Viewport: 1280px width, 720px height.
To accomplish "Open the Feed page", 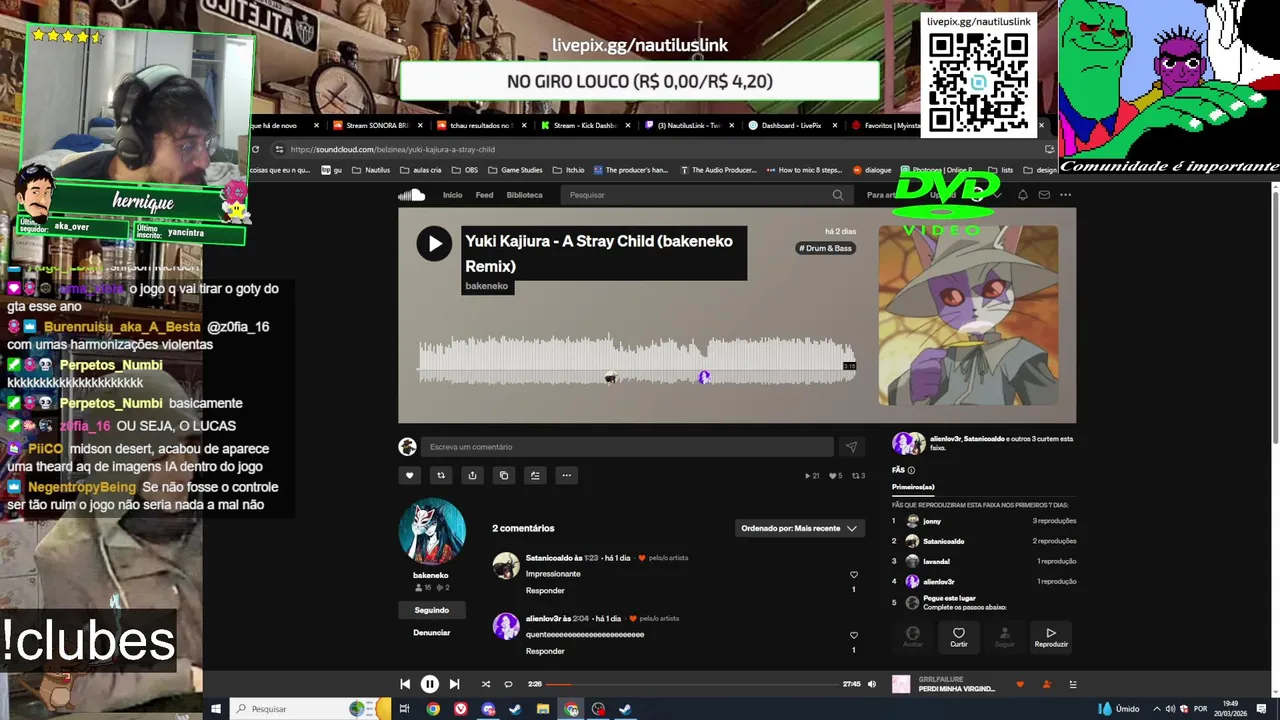I will [484, 195].
